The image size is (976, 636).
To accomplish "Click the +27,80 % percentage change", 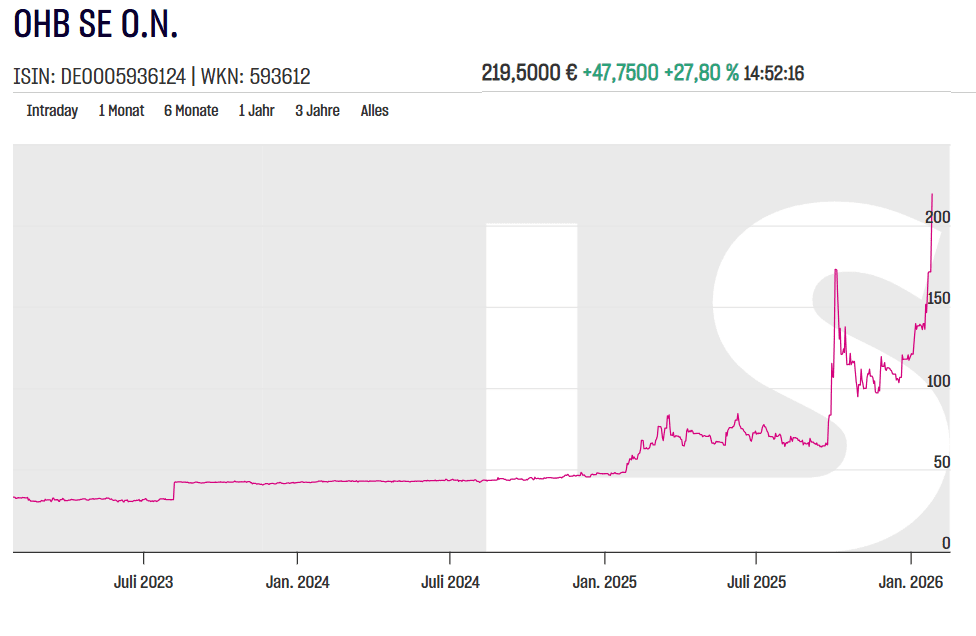I will 702,73.
